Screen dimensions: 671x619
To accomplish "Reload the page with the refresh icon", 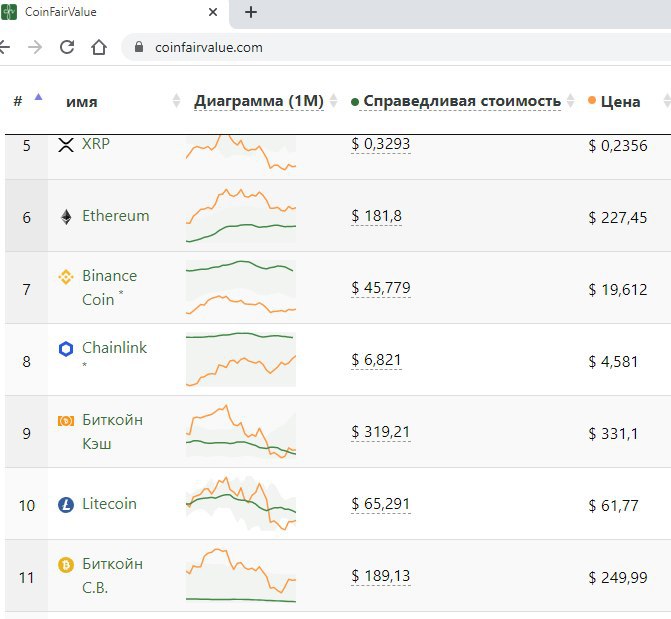I will (x=67, y=47).
